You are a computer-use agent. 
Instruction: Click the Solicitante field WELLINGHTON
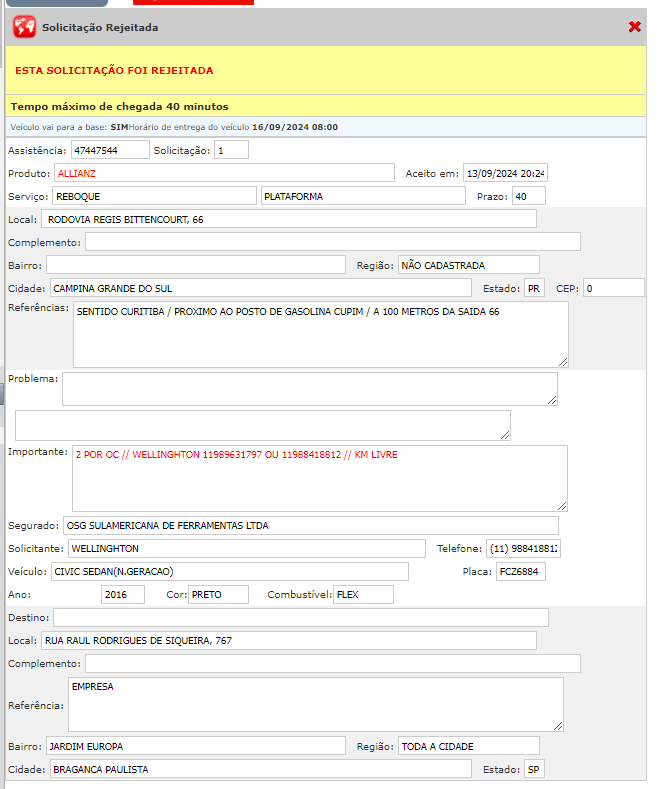tap(246, 548)
